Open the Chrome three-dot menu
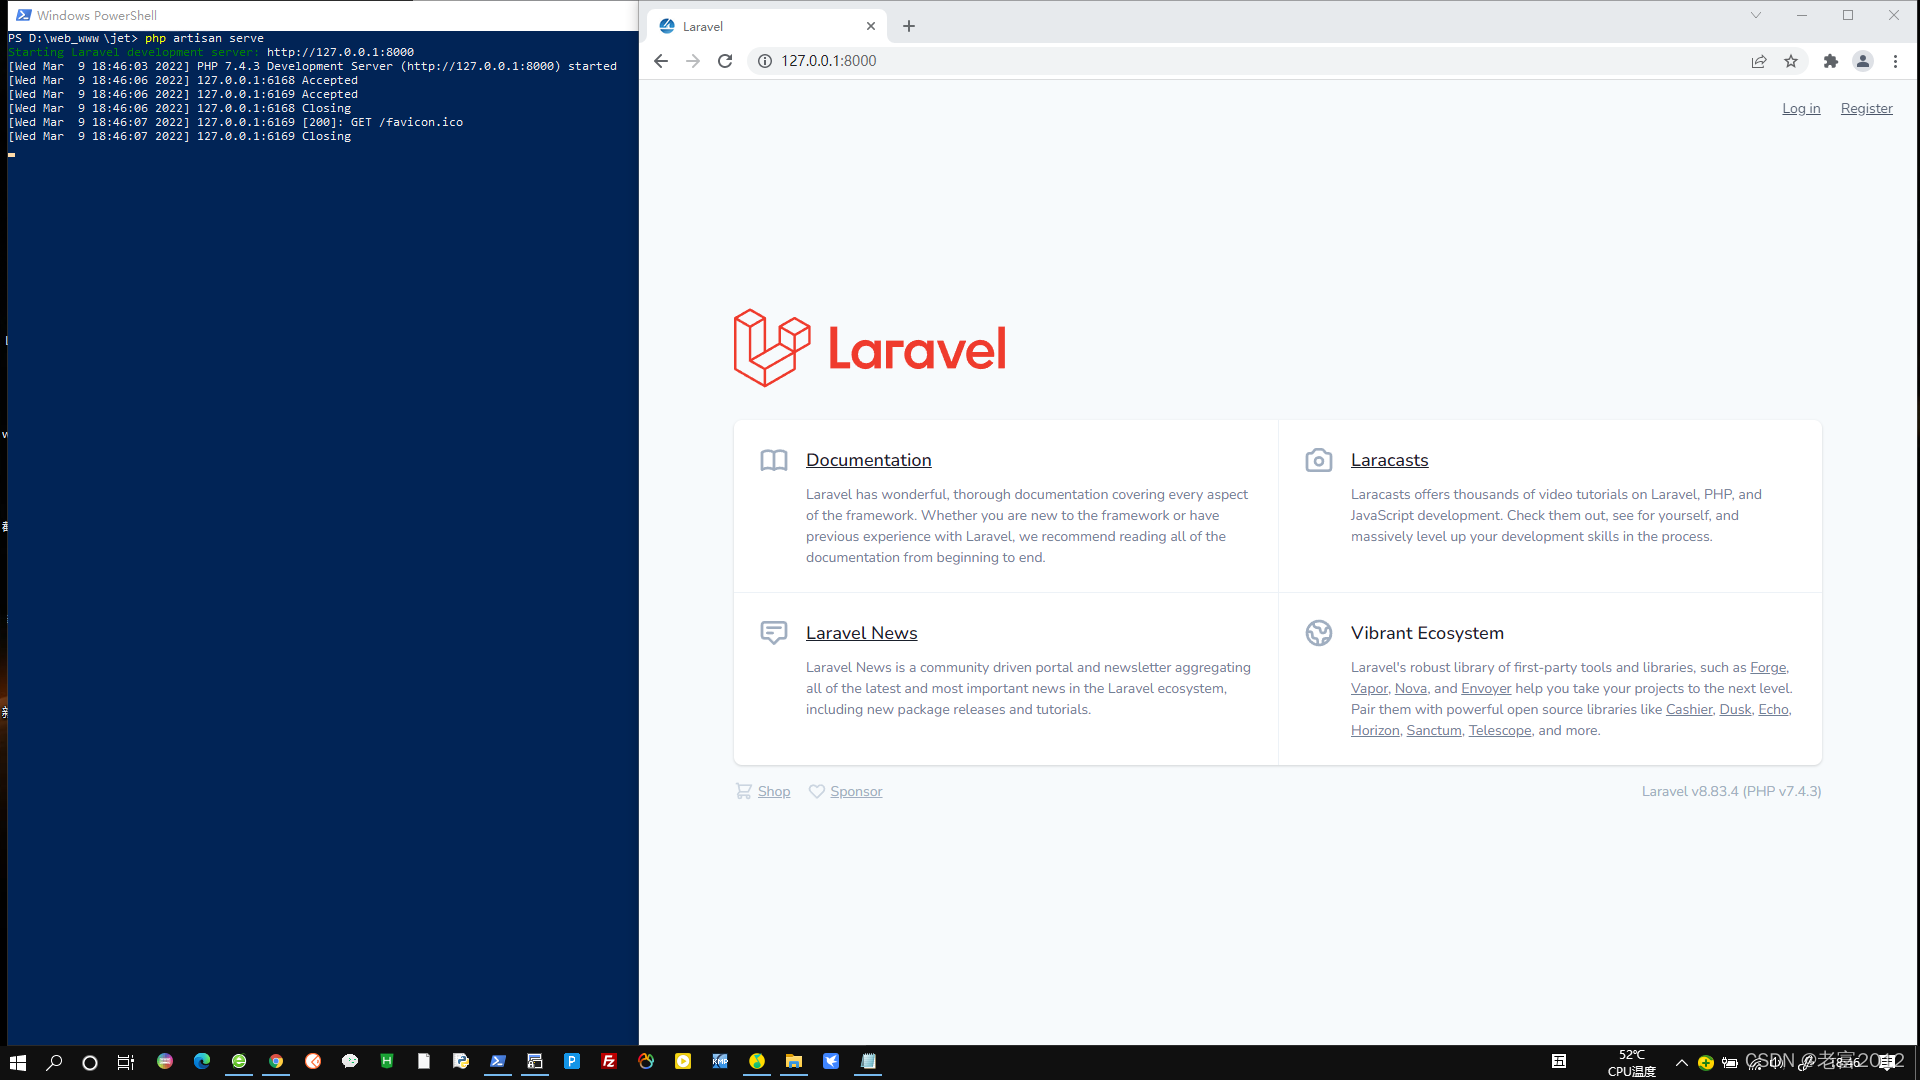The image size is (1920, 1080). pyautogui.click(x=1895, y=61)
